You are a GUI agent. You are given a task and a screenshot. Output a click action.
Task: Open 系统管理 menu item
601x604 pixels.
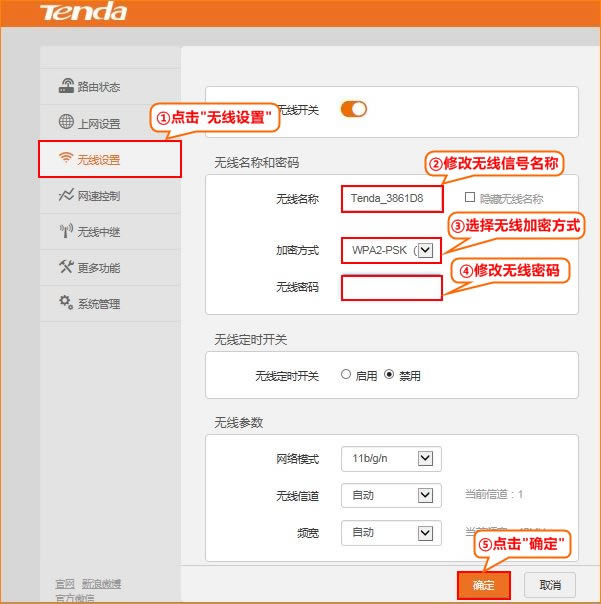[110, 304]
